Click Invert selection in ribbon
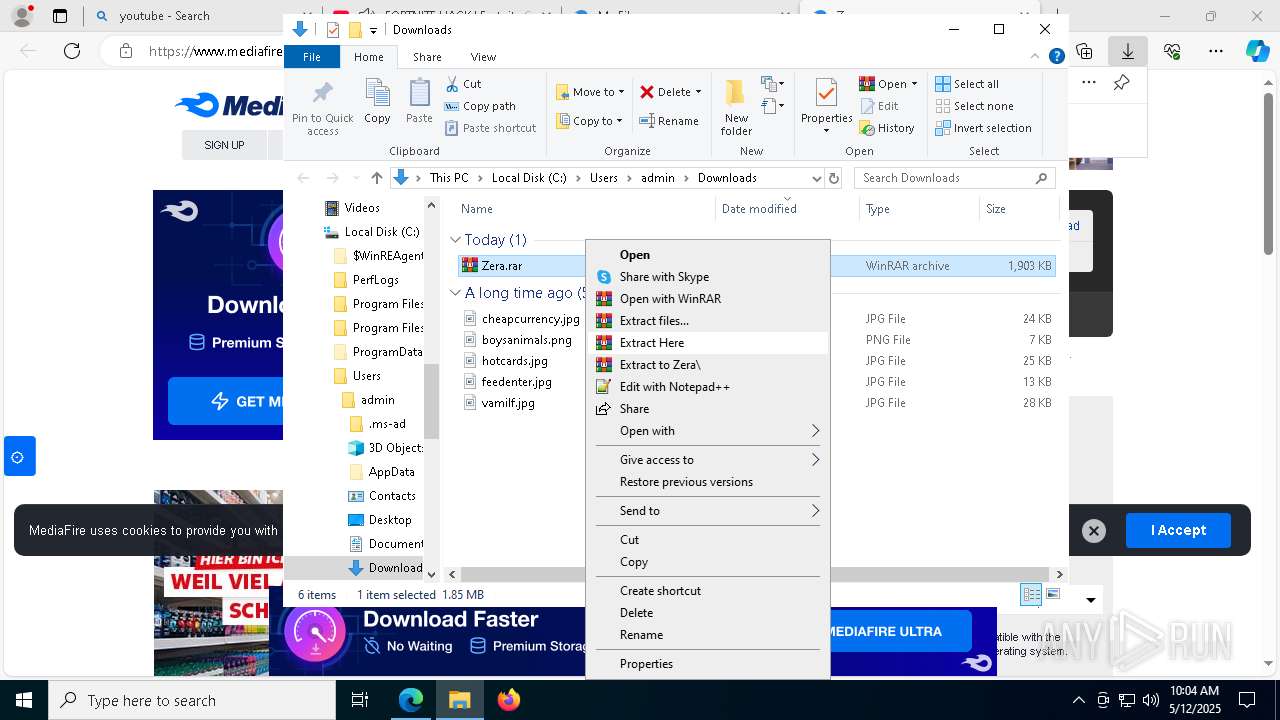 pos(983,128)
